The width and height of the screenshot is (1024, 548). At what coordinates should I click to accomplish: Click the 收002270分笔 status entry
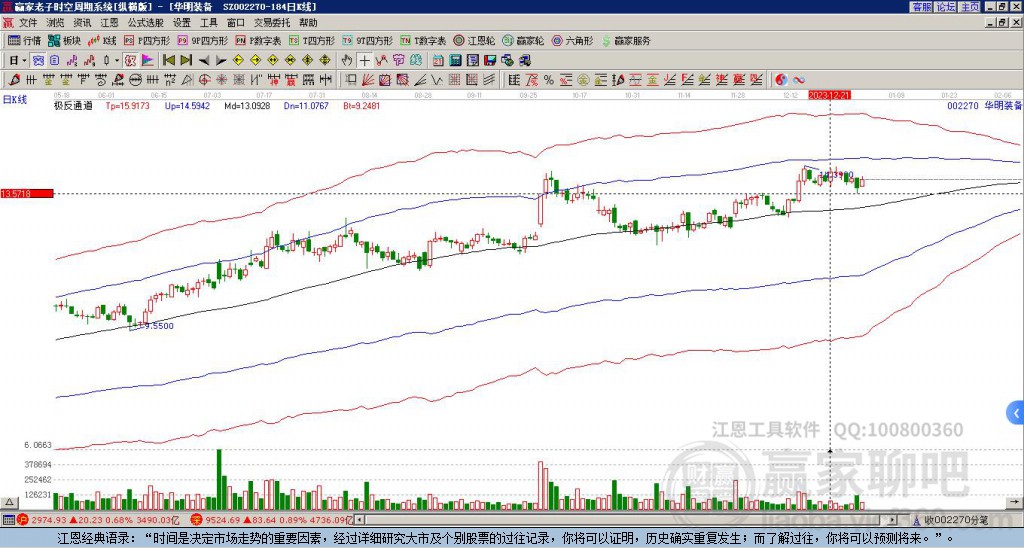coord(951,520)
